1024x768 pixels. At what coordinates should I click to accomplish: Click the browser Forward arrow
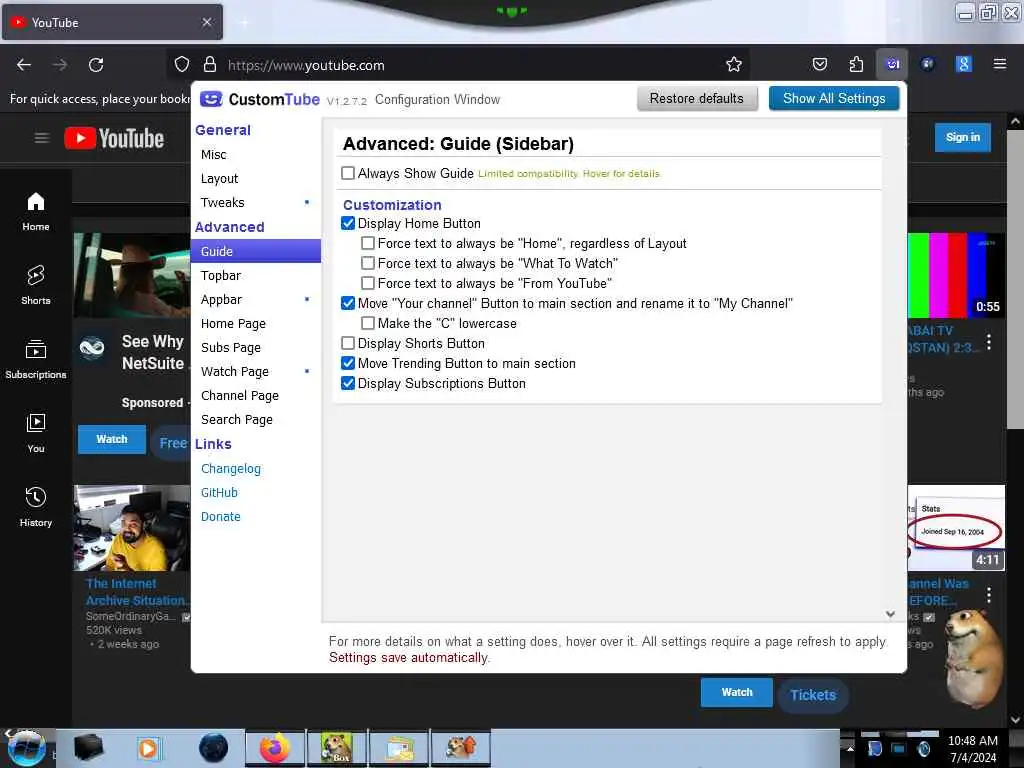click(x=60, y=65)
